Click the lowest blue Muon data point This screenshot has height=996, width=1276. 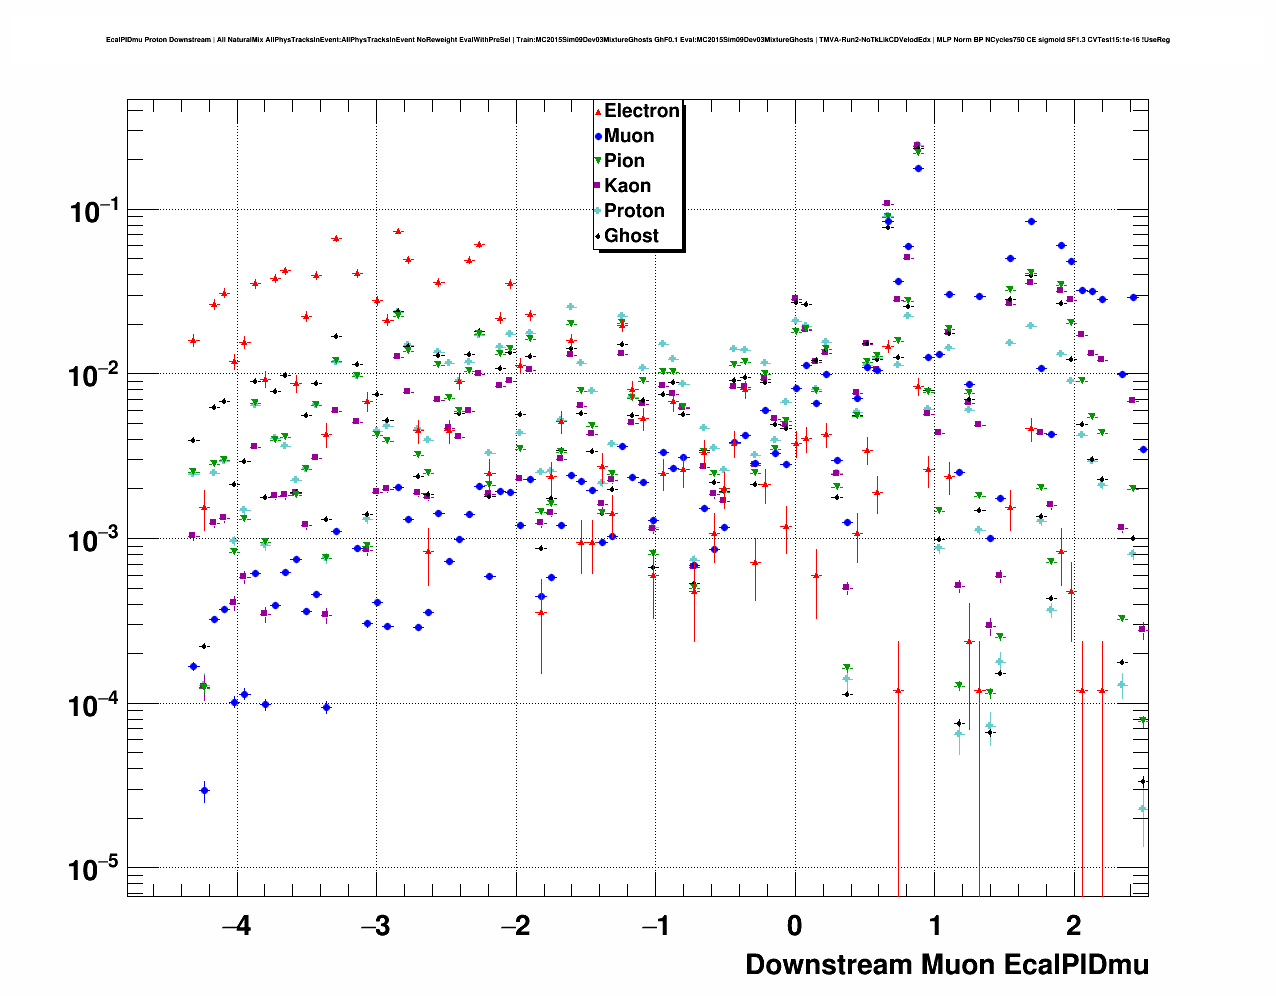tap(204, 790)
